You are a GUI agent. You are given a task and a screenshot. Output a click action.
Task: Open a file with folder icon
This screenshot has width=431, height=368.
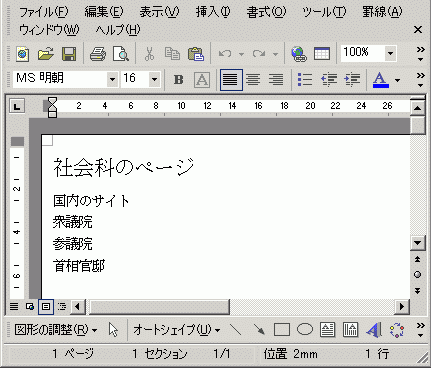45,53
